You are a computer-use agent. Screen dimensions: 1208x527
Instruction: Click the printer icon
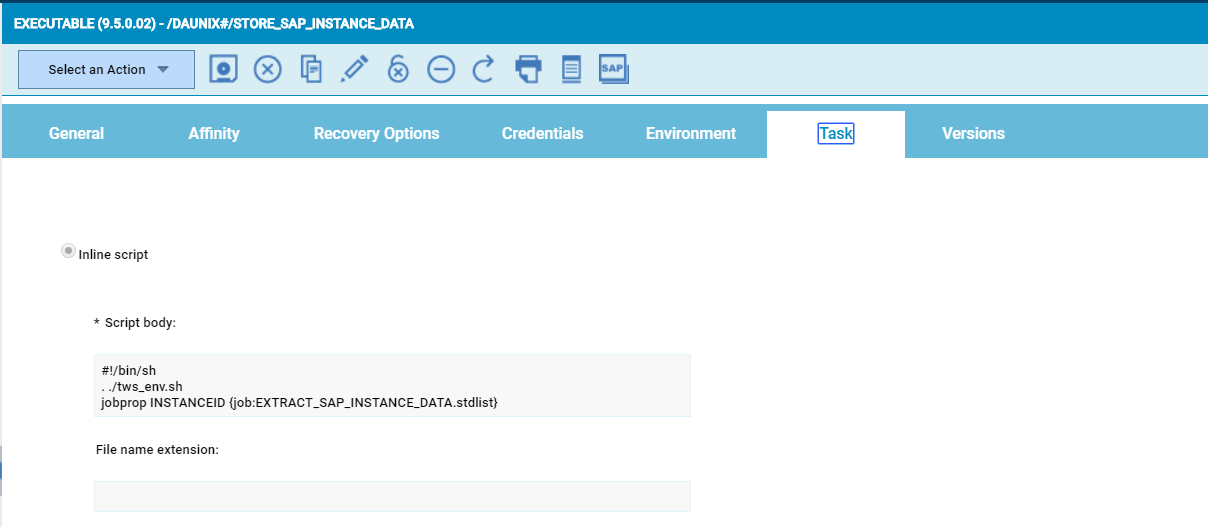pos(528,69)
